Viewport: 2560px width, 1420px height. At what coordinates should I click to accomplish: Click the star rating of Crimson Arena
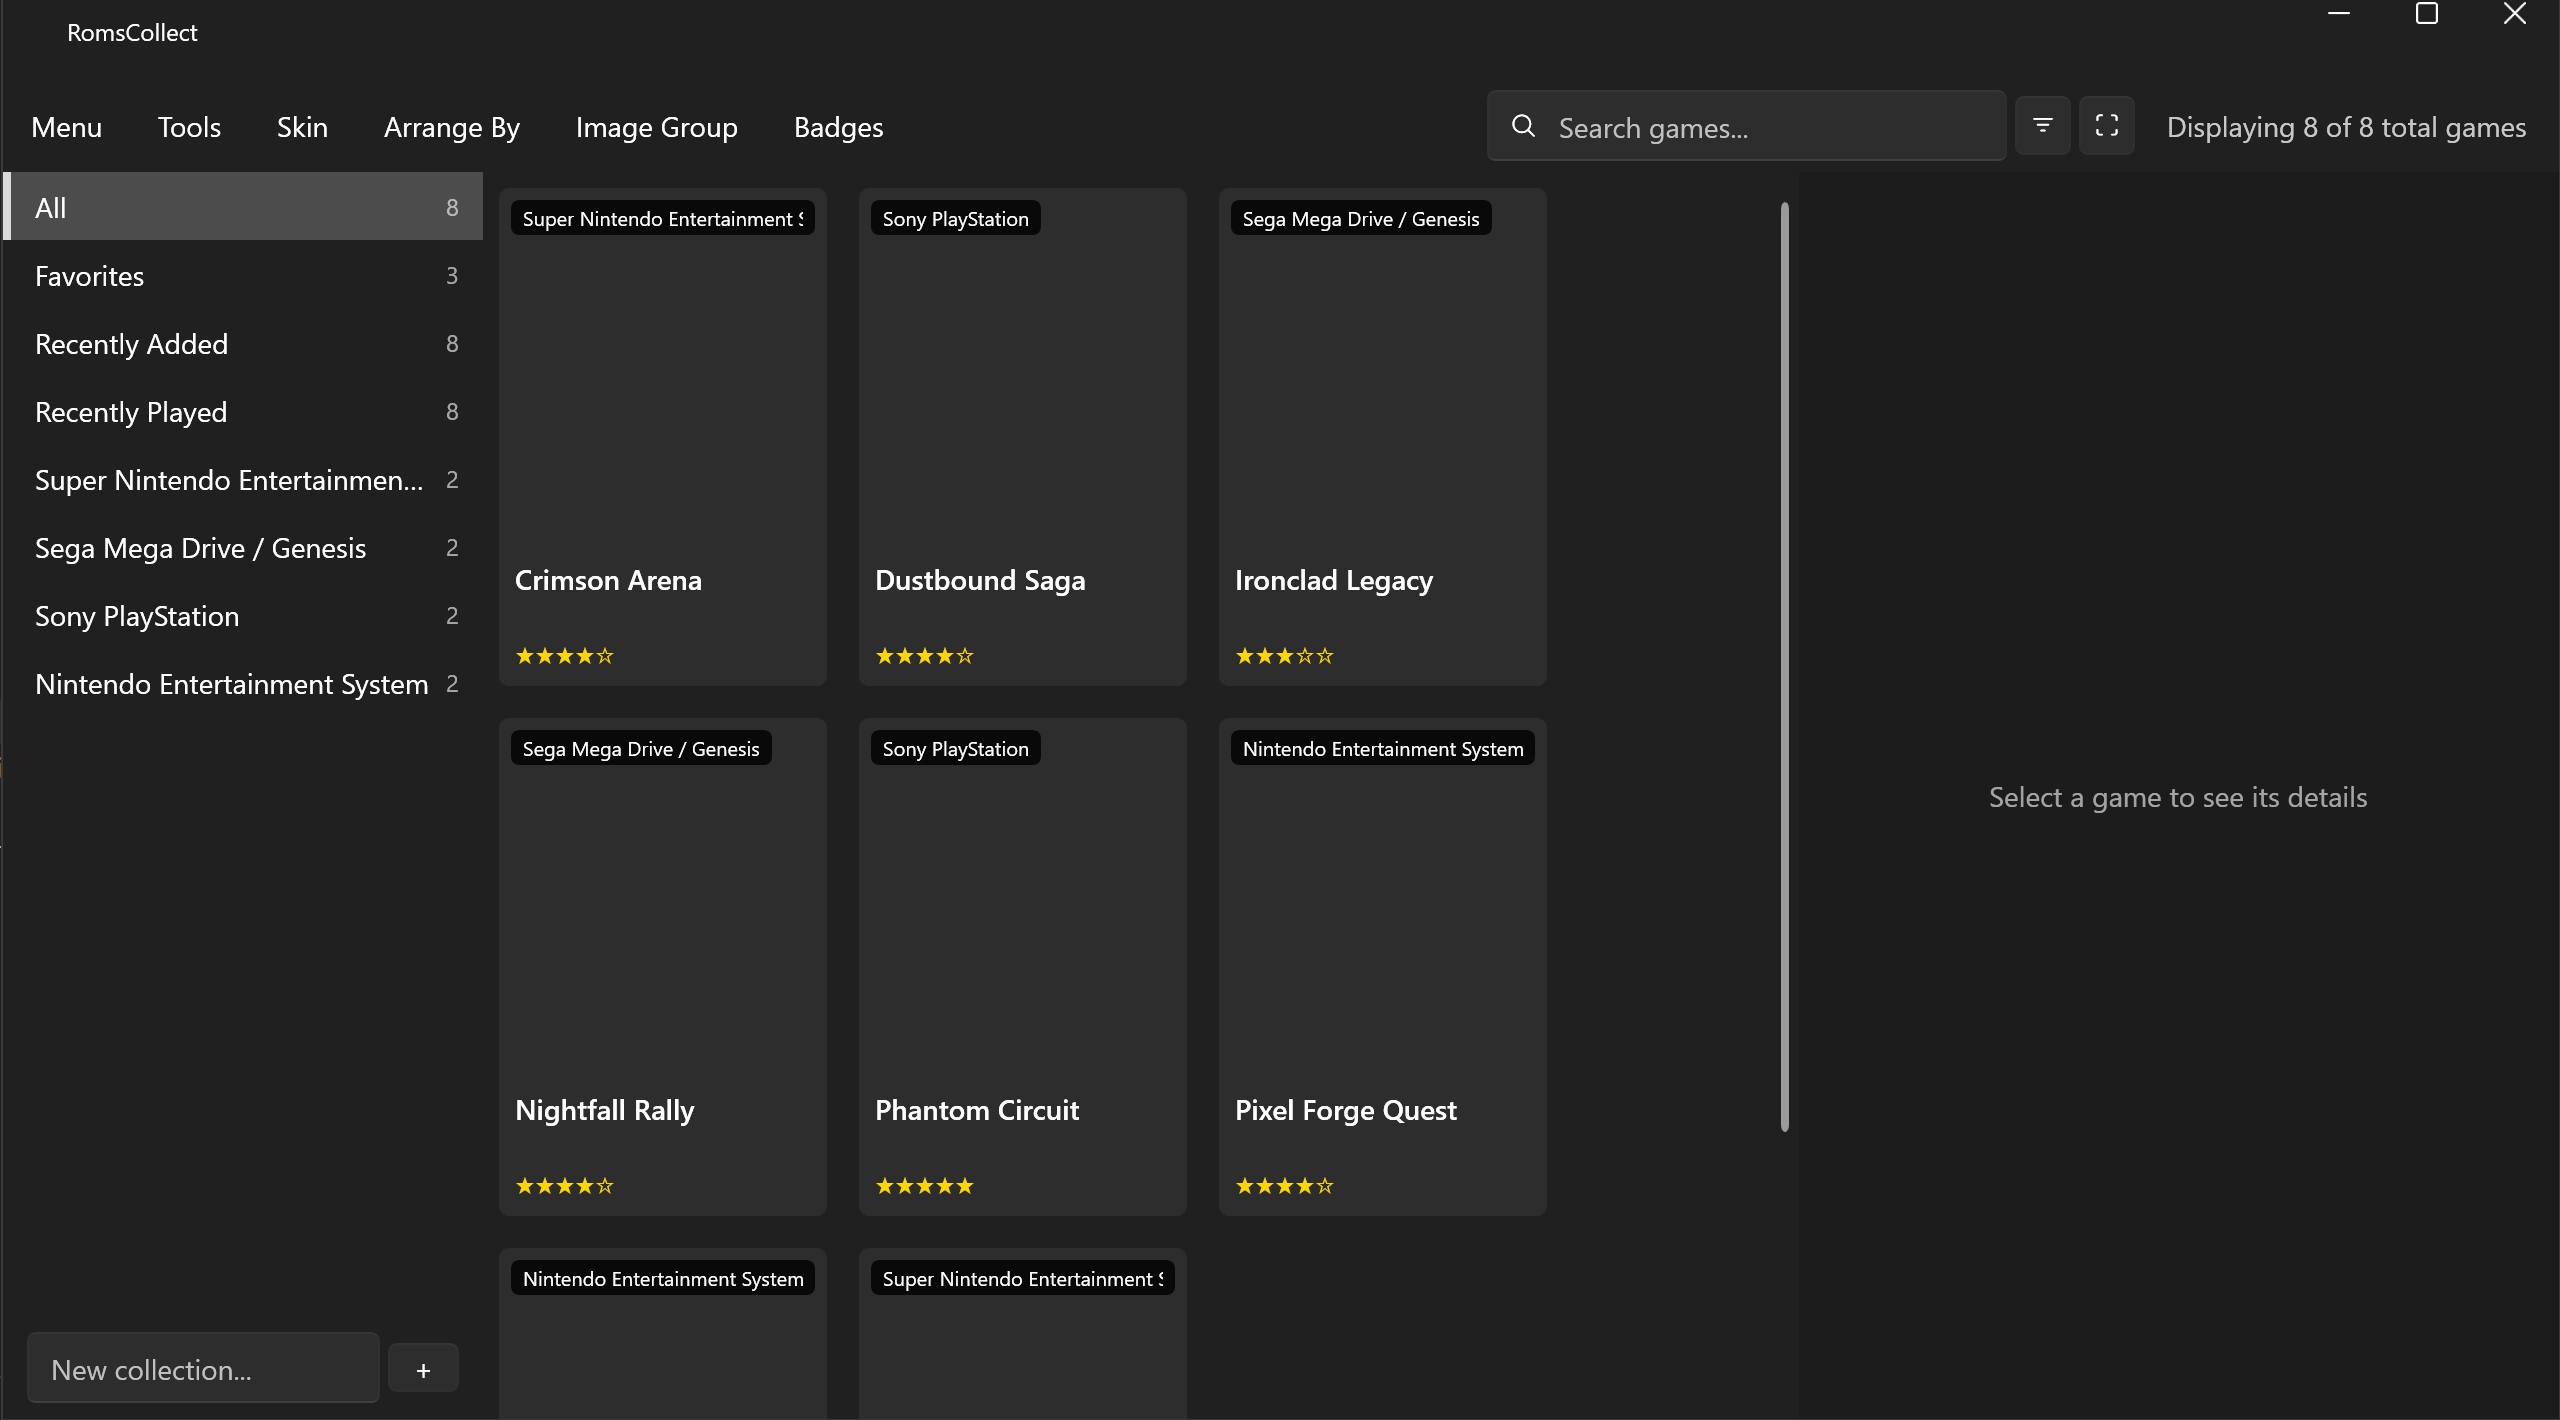click(x=564, y=656)
